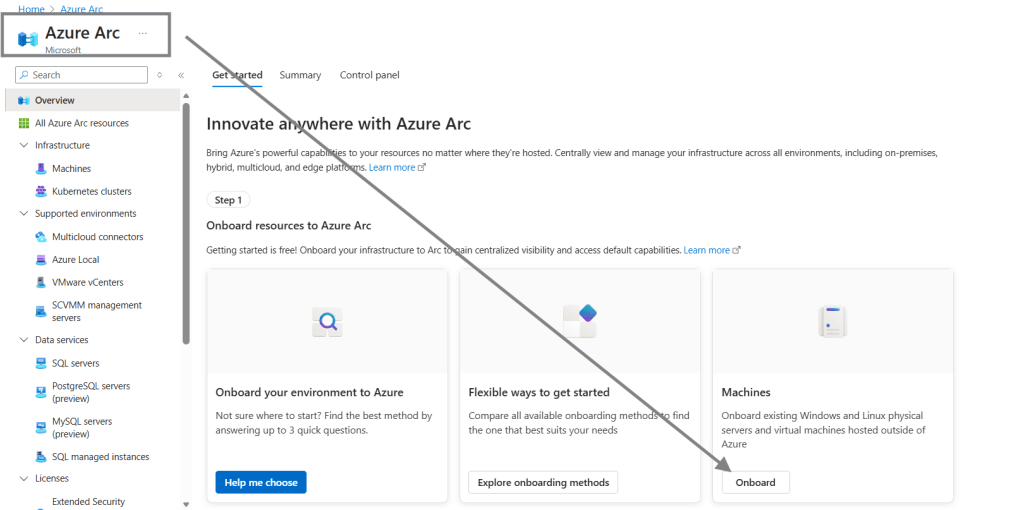
Task: Click the Onboard button under Machines
Action: (x=755, y=482)
